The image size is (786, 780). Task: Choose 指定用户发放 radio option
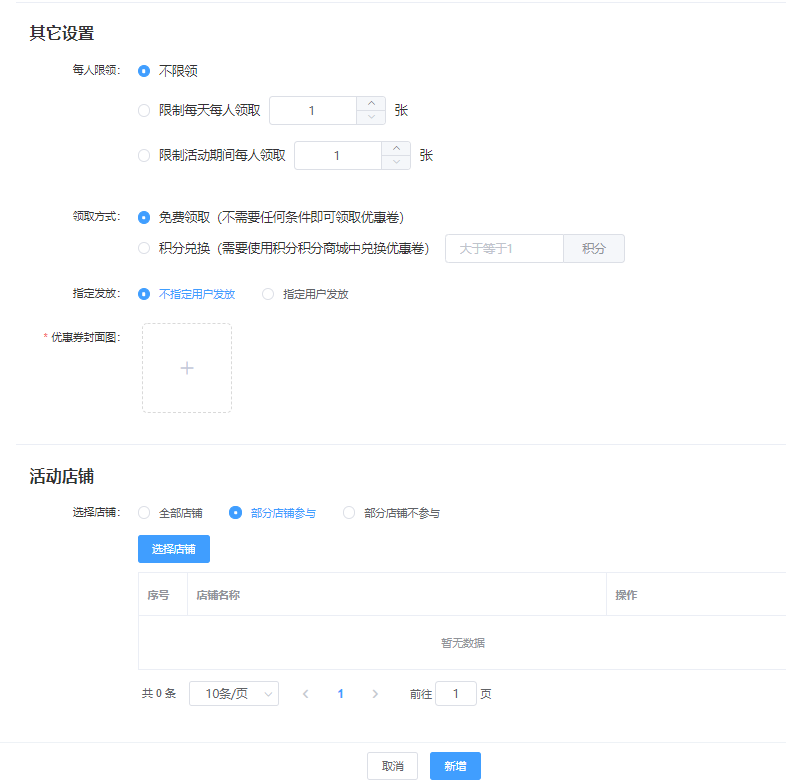268,294
